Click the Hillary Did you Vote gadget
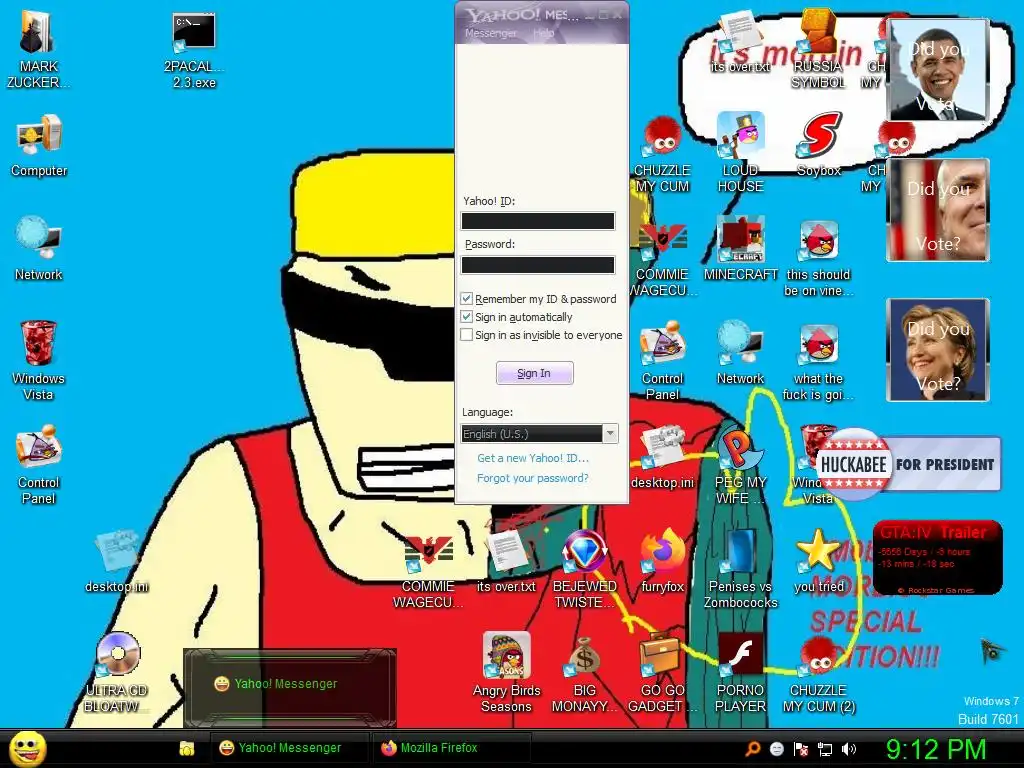This screenshot has height=768, width=1024. pos(938,349)
